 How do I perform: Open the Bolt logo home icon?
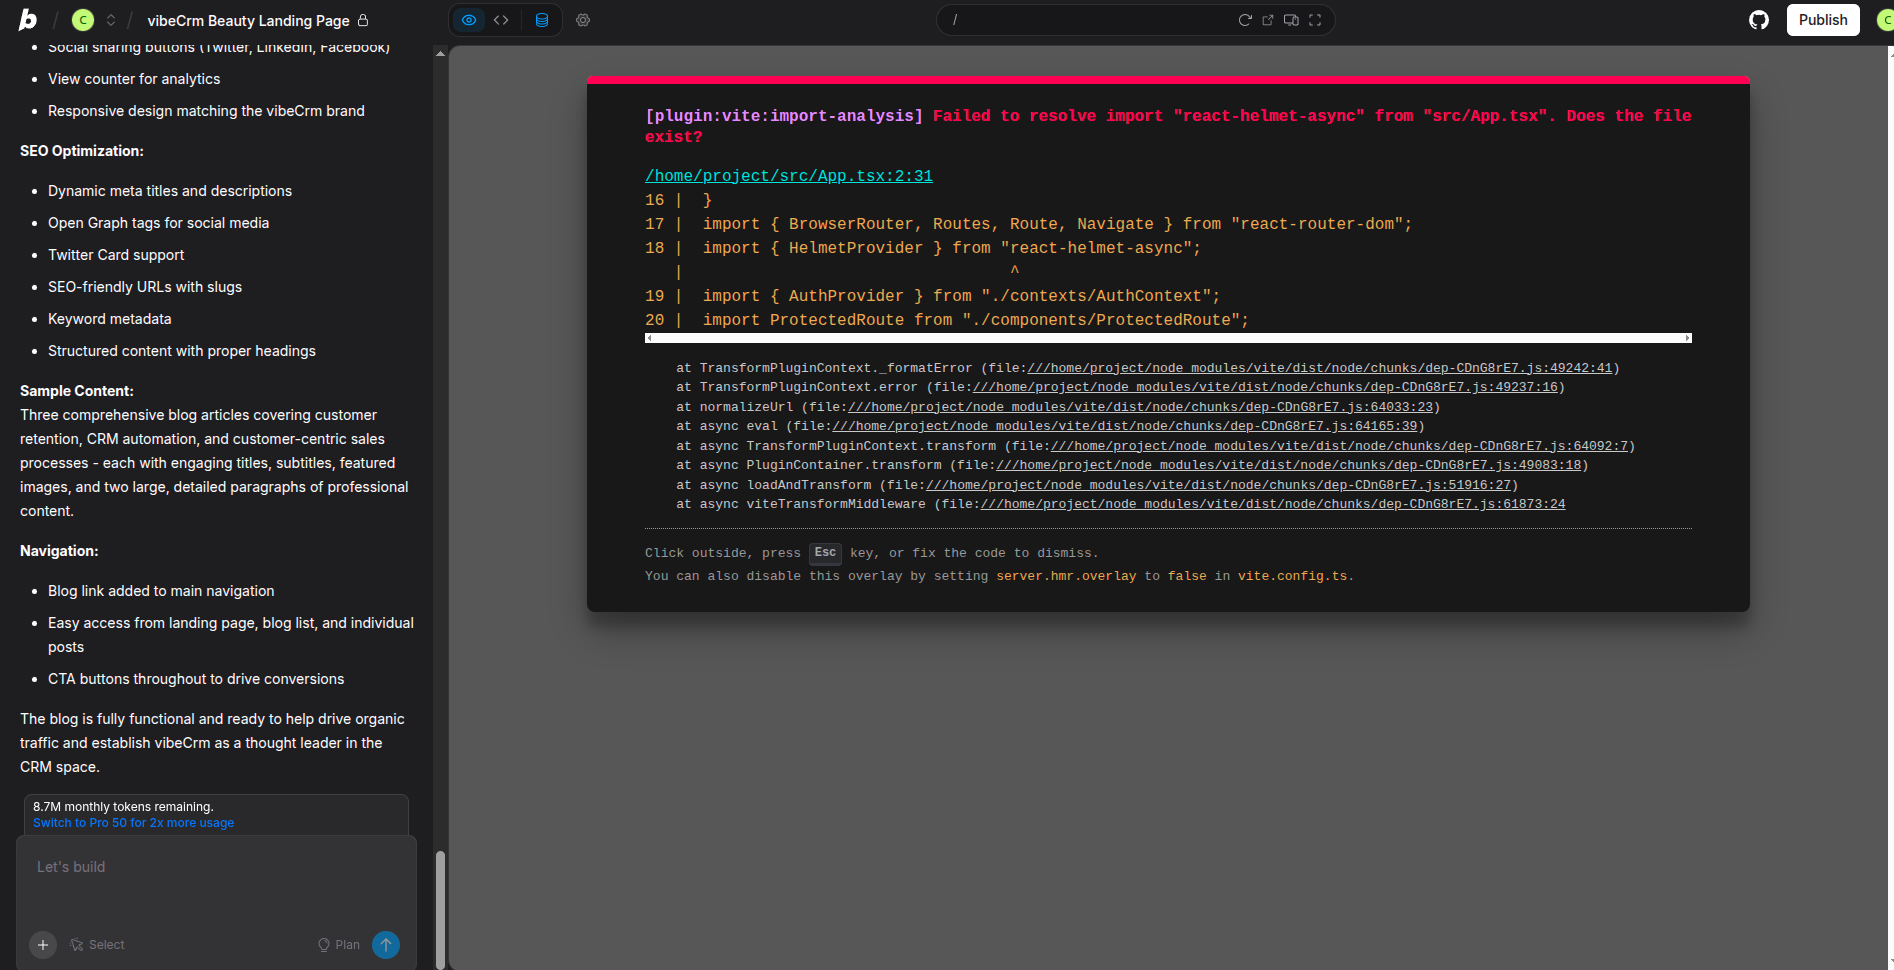coord(28,20)
